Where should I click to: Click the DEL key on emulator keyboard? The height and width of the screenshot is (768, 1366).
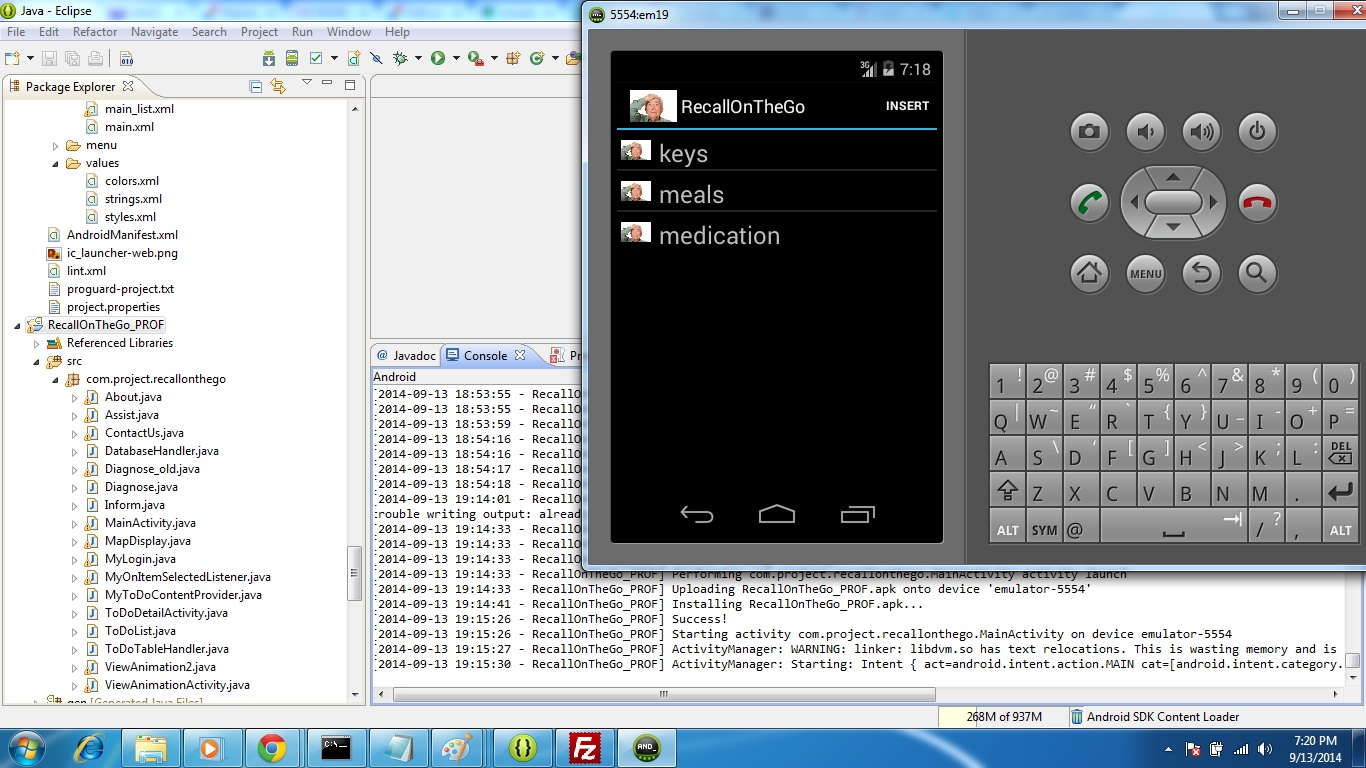1340,454
